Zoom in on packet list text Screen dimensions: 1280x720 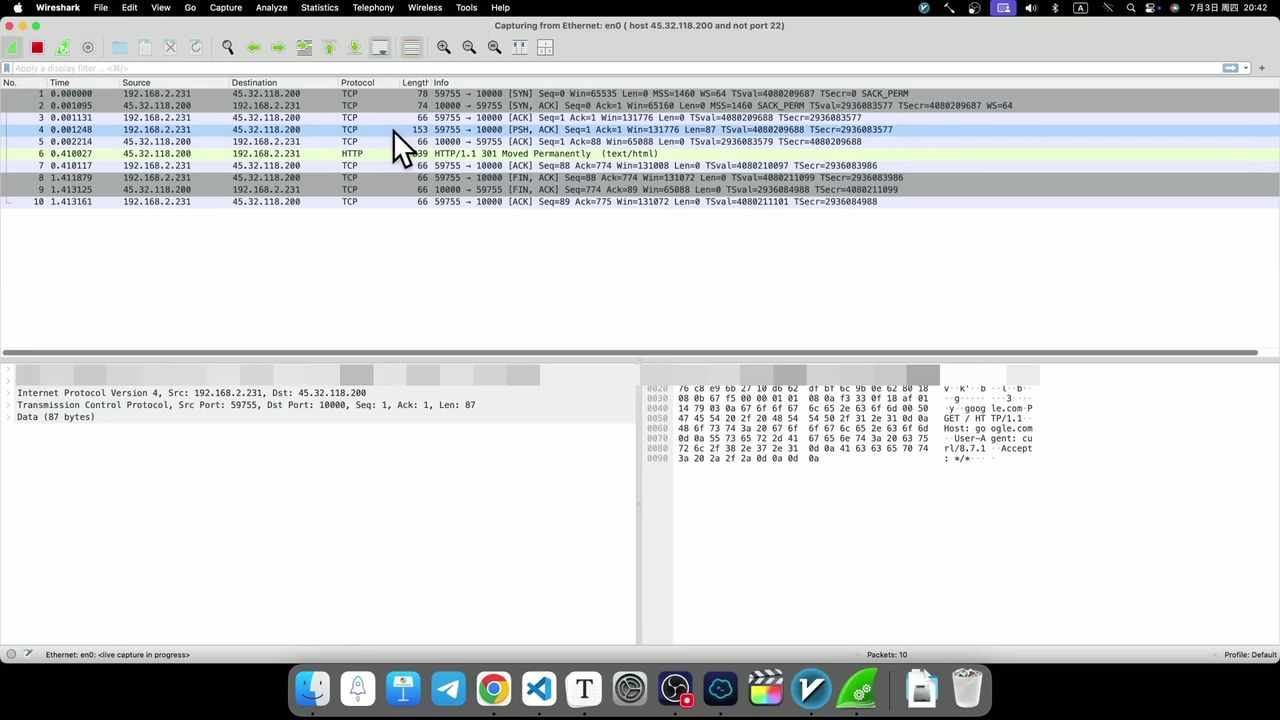444,47
